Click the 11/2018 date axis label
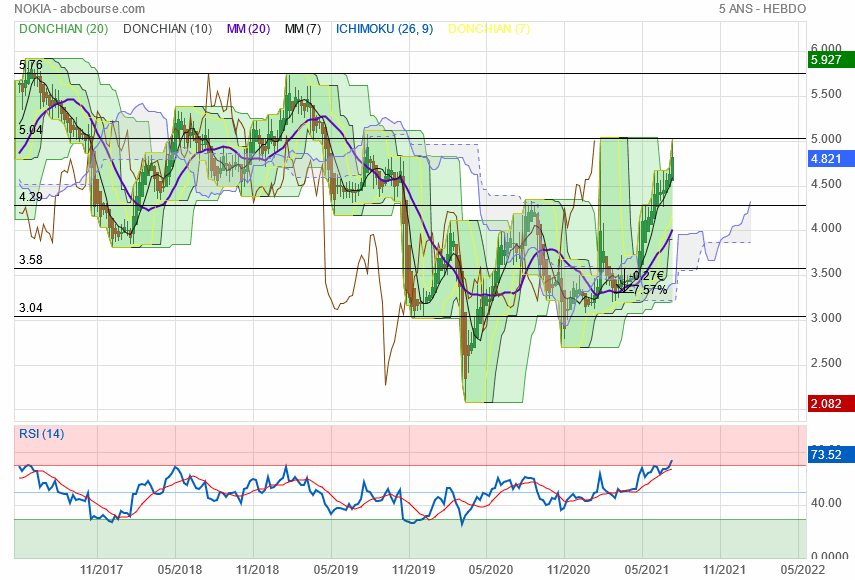Image resolution: width=855 pixels, height=580 pixels. (257, 570)
